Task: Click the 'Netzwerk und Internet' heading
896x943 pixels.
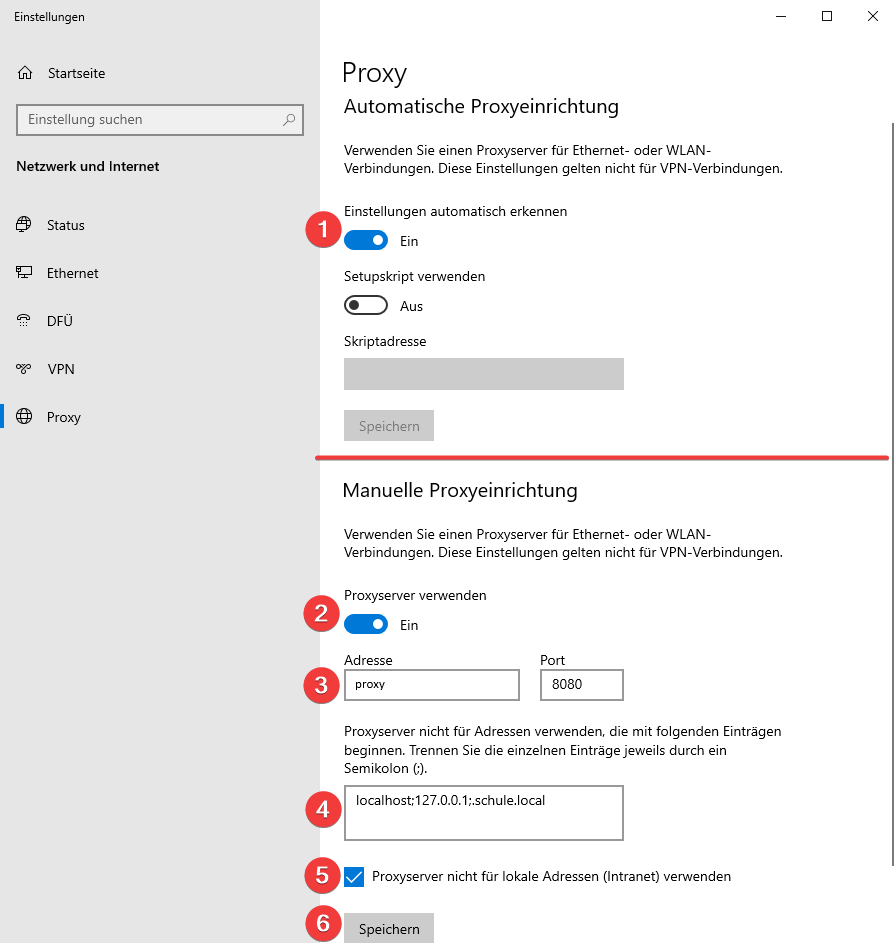Action: (x=88, y=167)
